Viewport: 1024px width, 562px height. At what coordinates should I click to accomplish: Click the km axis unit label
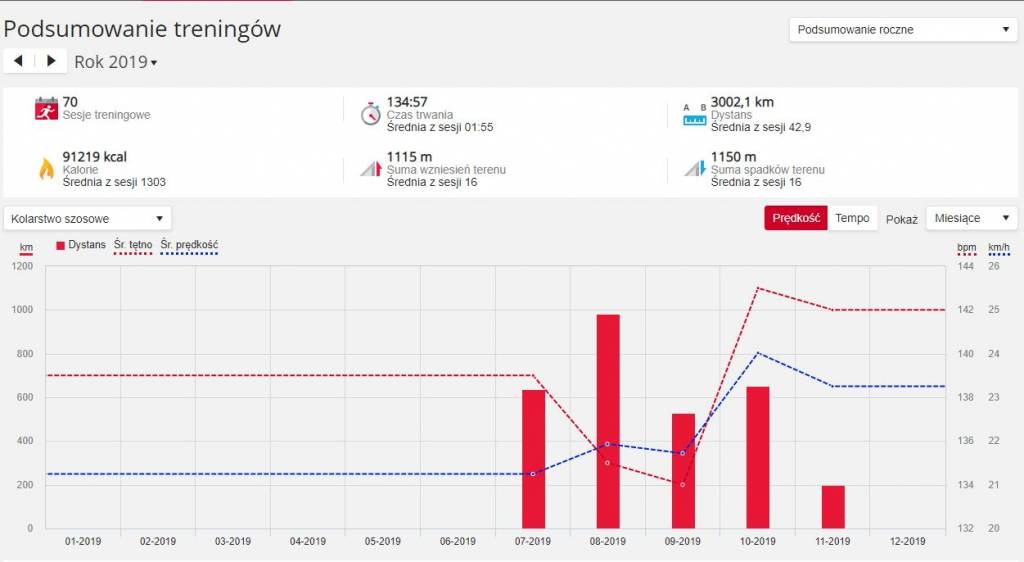[26, 248]
